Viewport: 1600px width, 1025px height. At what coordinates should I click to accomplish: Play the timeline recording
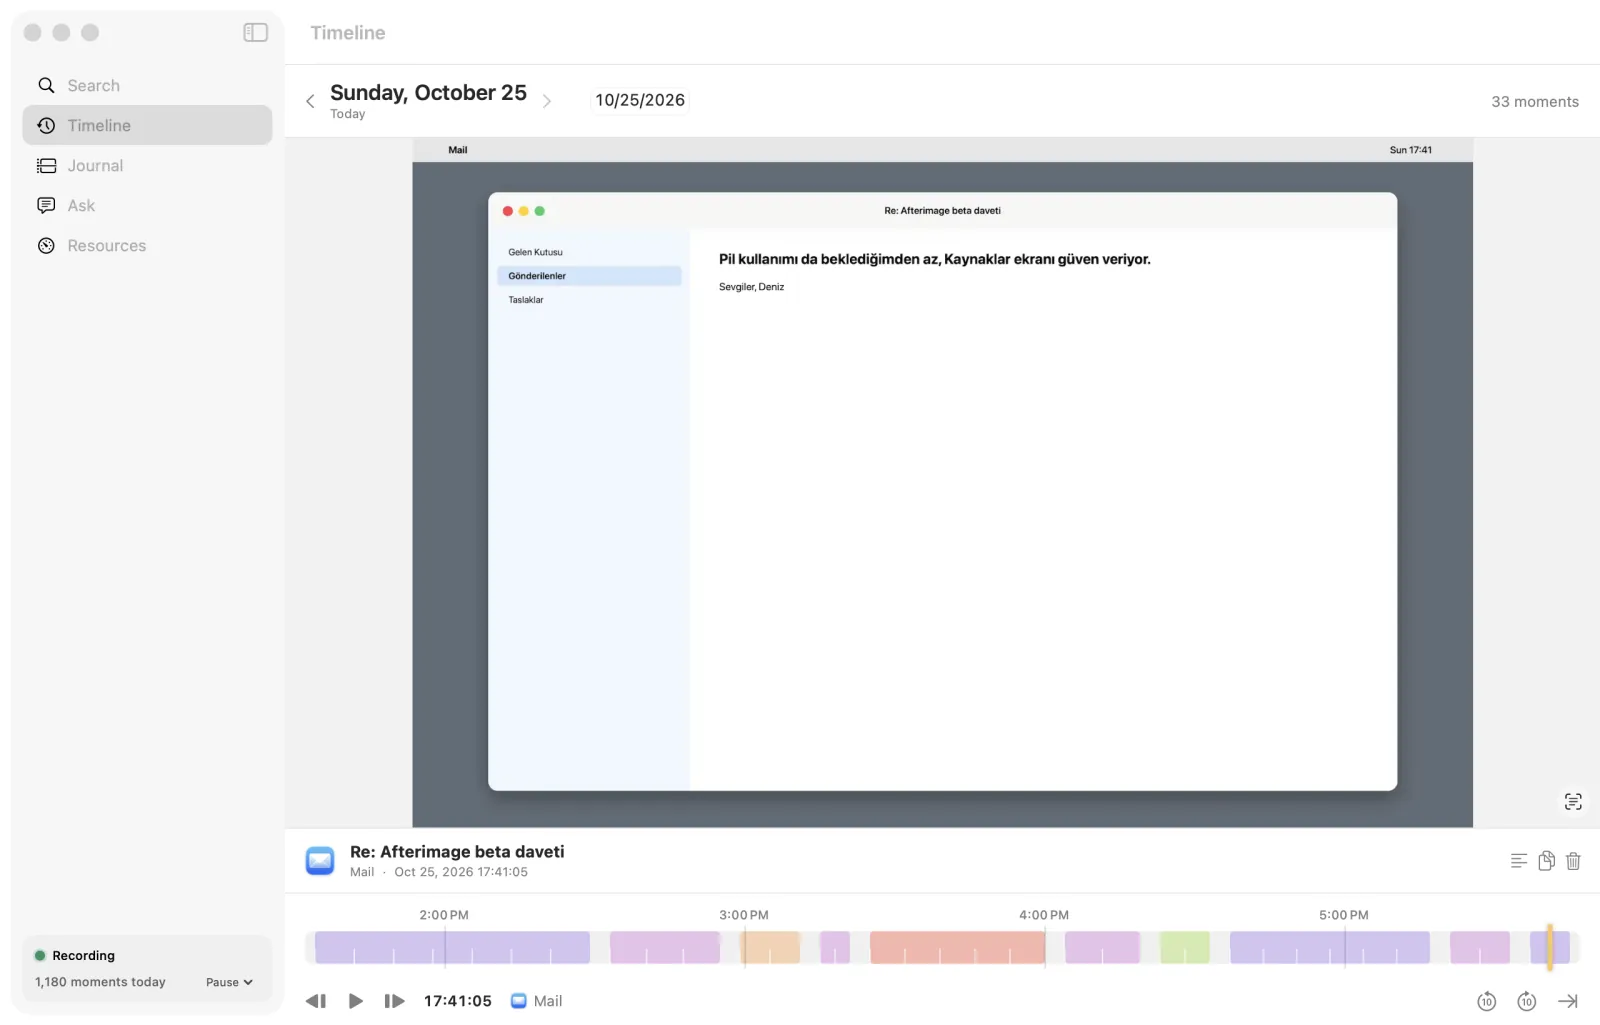point(355,1001)
